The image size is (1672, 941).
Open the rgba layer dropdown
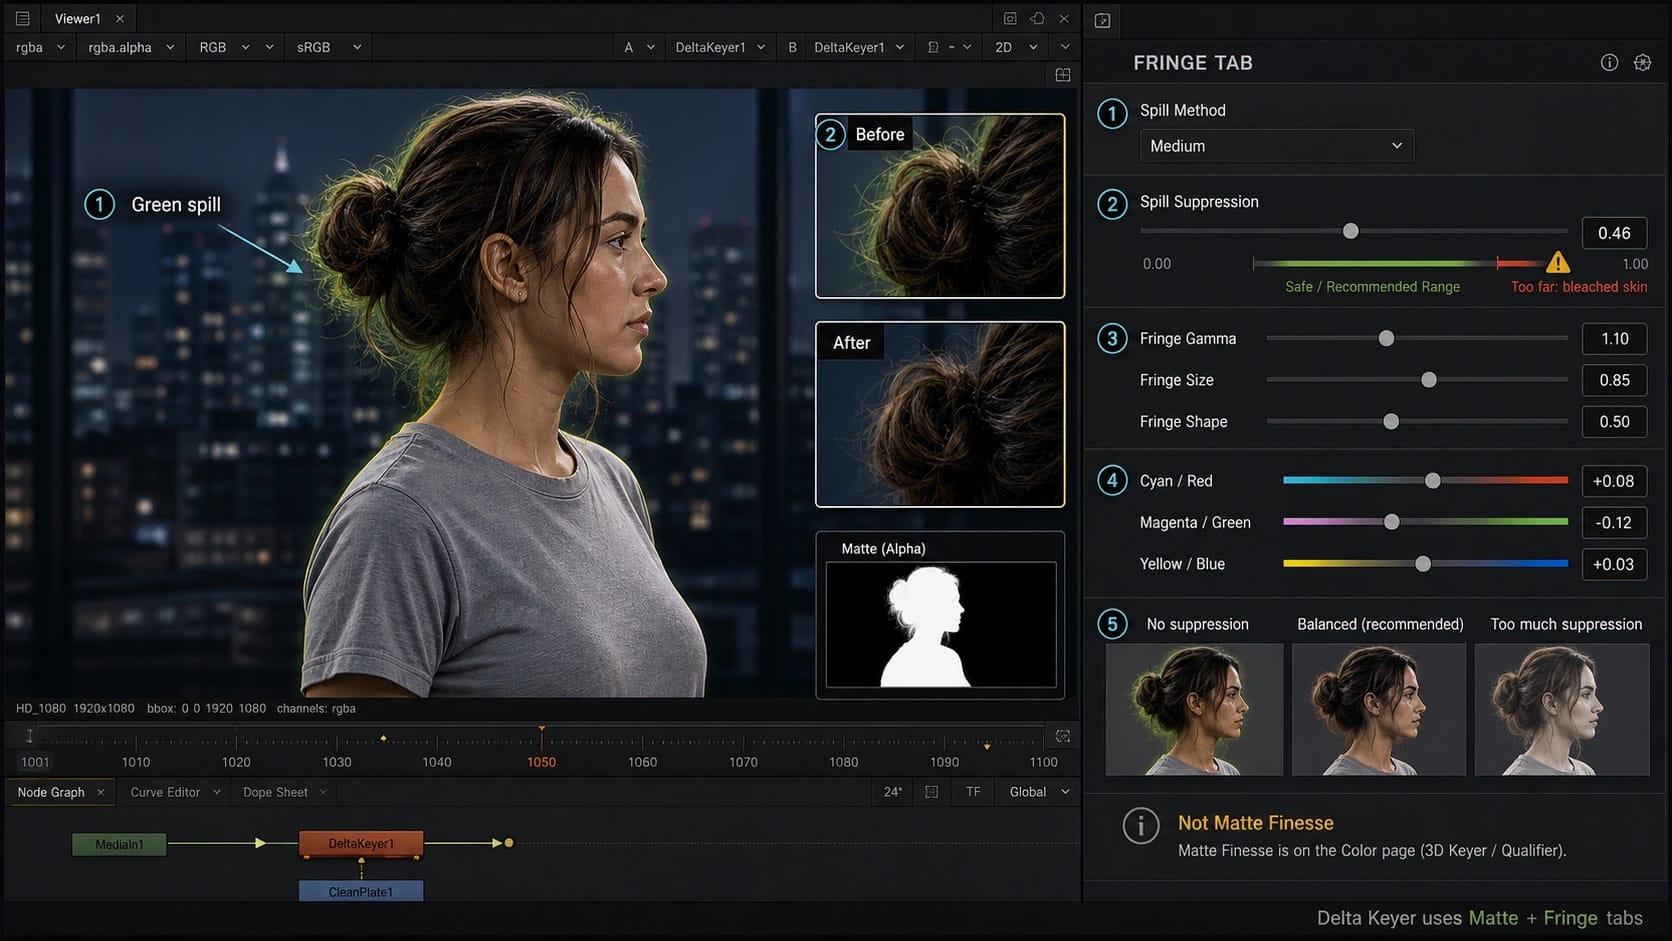(x=41, y=47)
